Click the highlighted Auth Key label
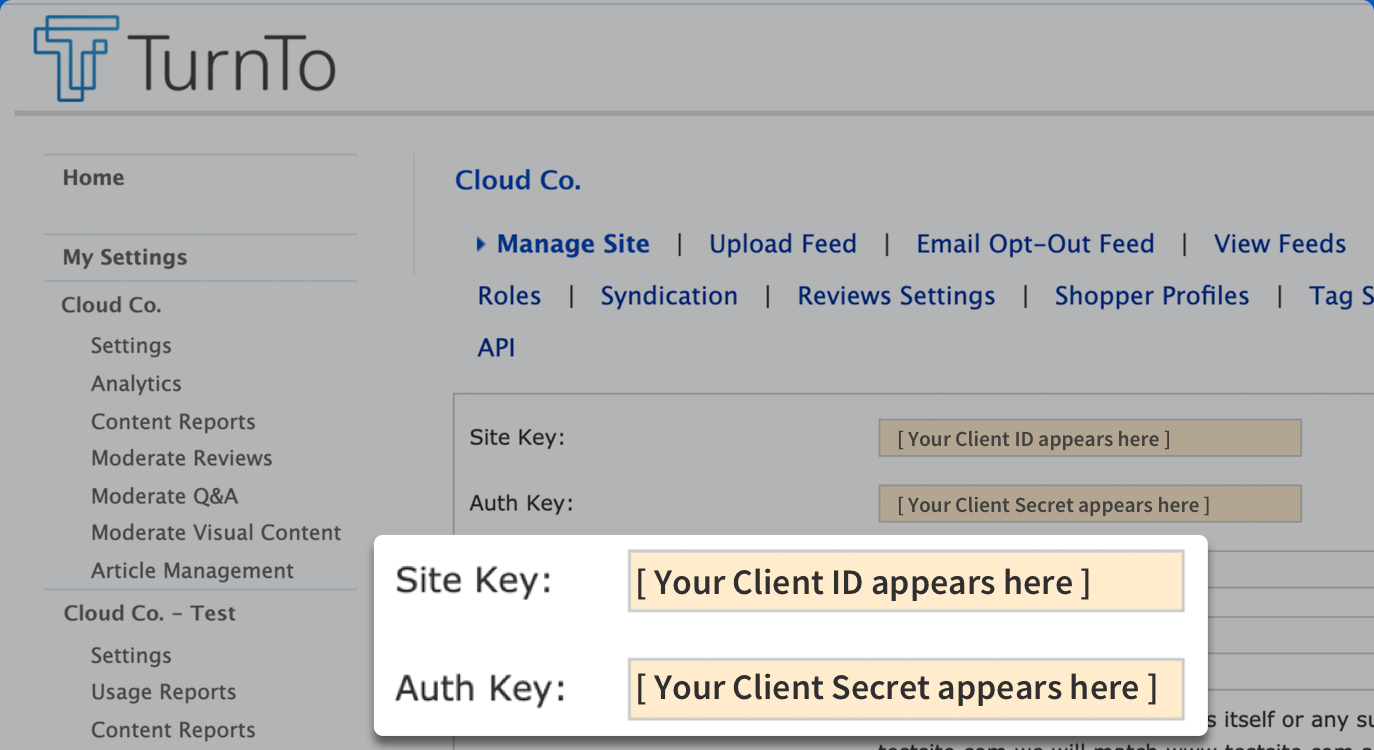This screenshot has height=750, width=1374. pos(481,688)
